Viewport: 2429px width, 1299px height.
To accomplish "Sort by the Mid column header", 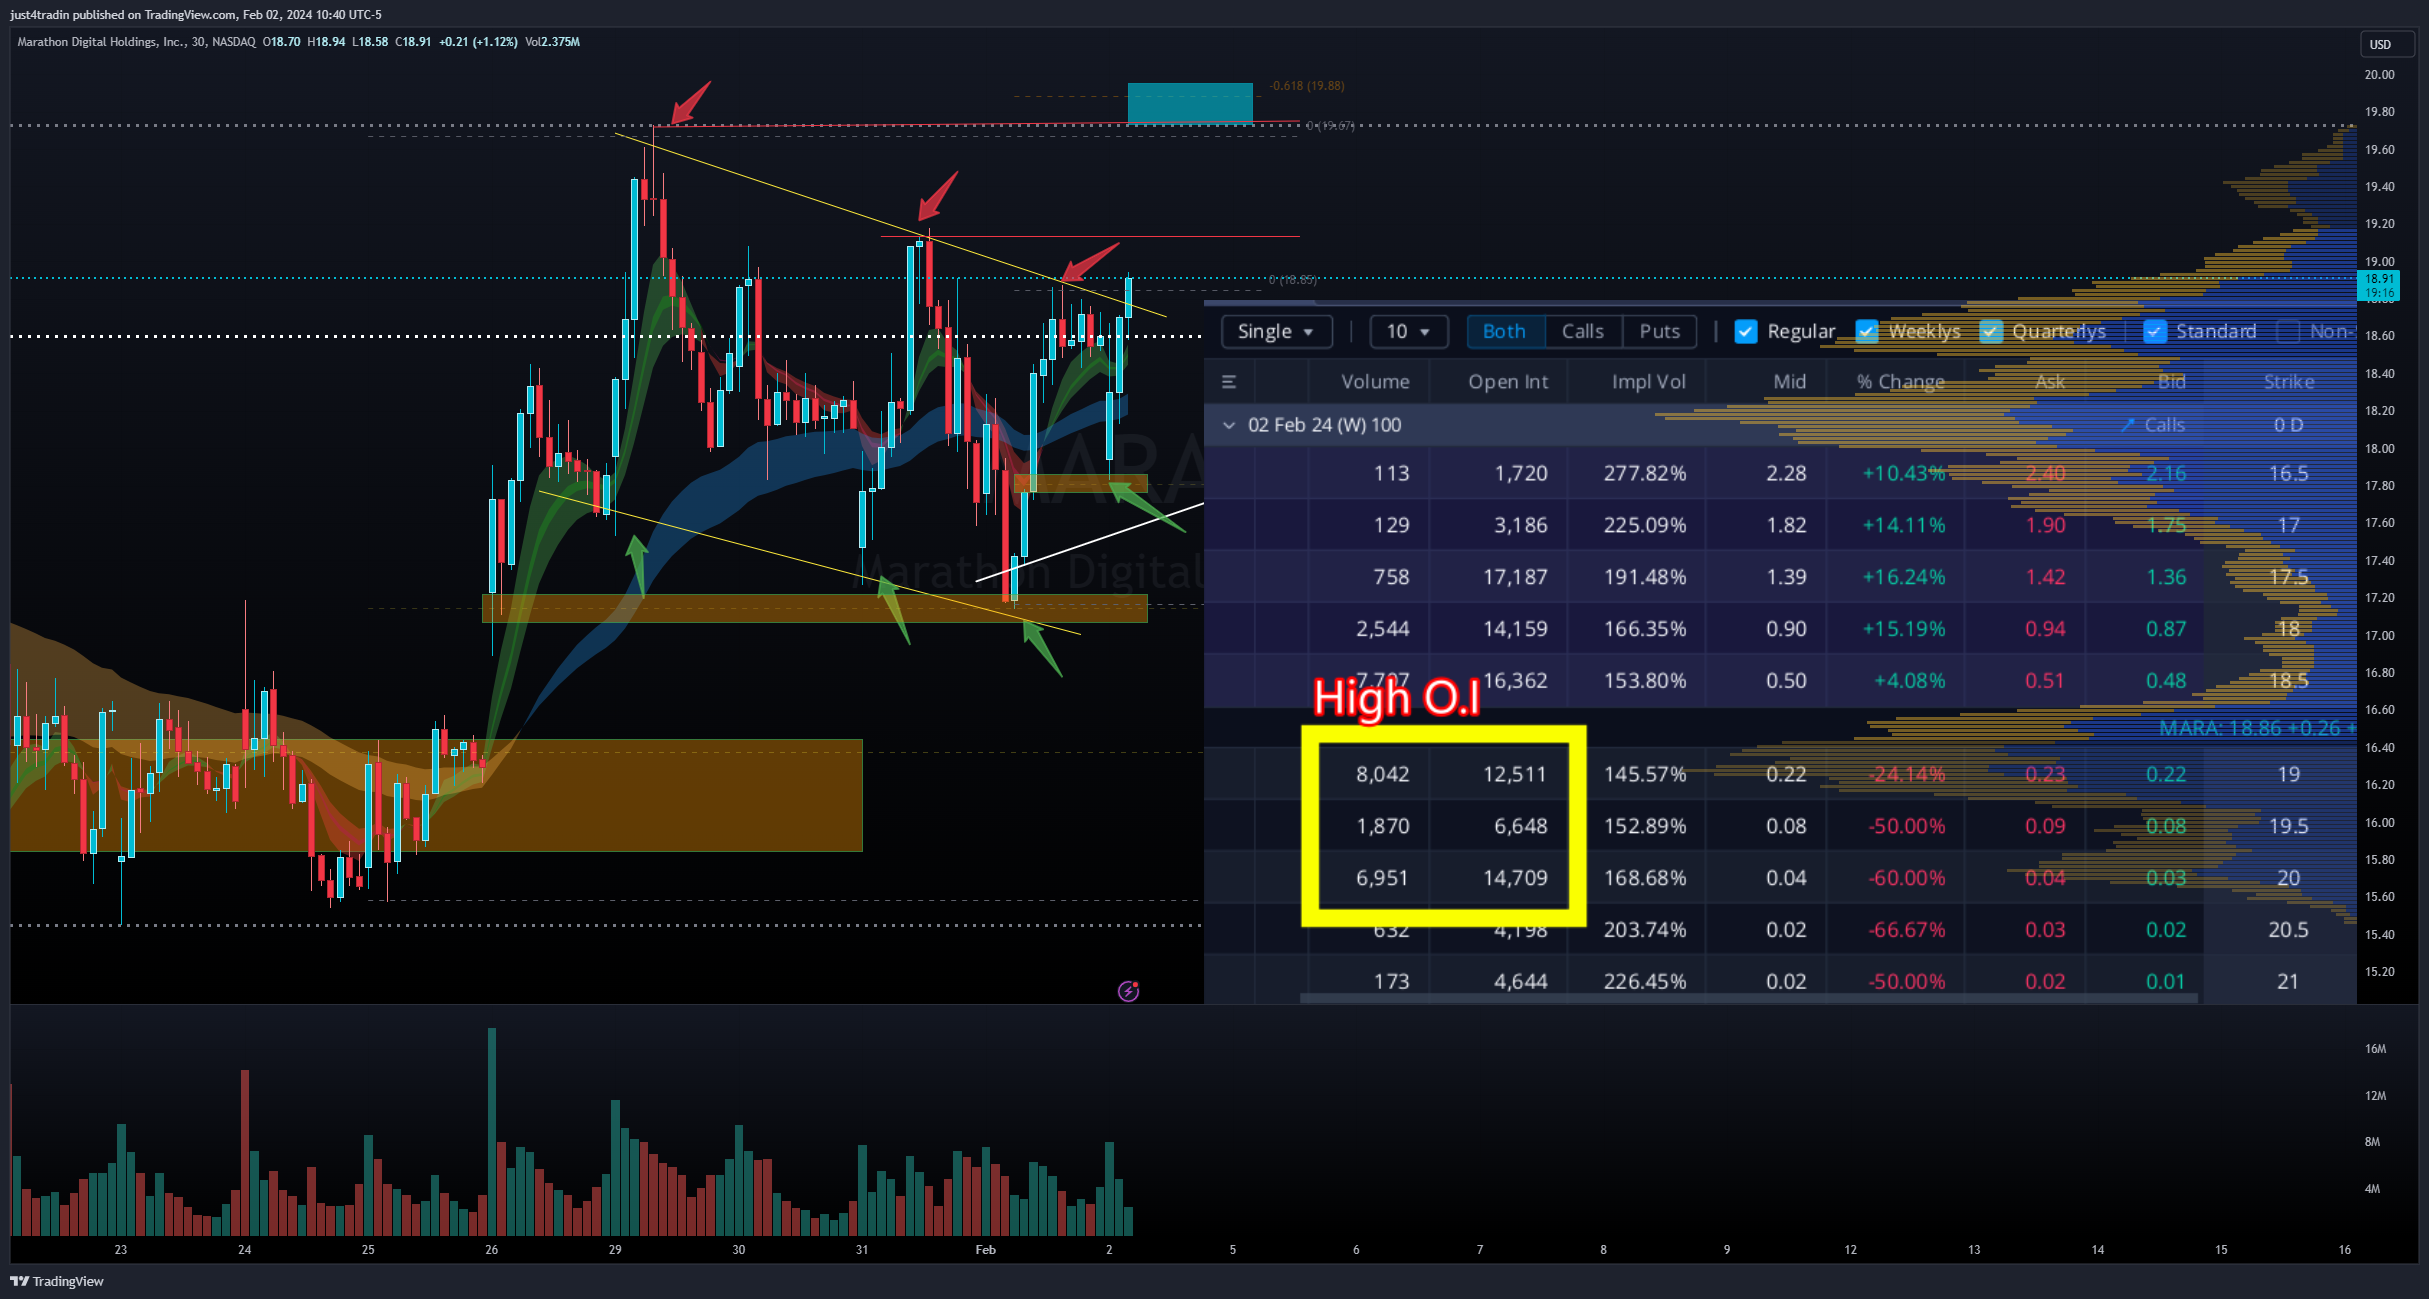I will [x=1790, y=382].
